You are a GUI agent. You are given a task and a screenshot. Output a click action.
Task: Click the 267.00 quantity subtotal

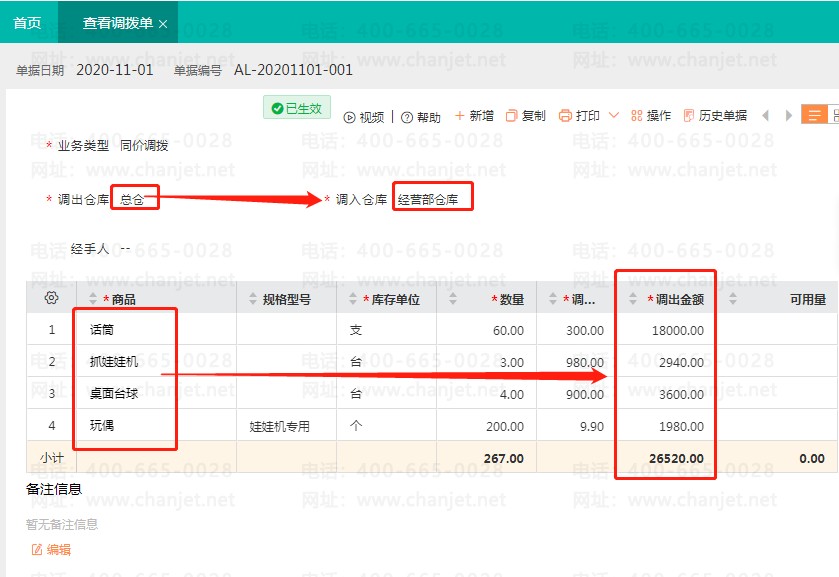click(x=504, y=459)
